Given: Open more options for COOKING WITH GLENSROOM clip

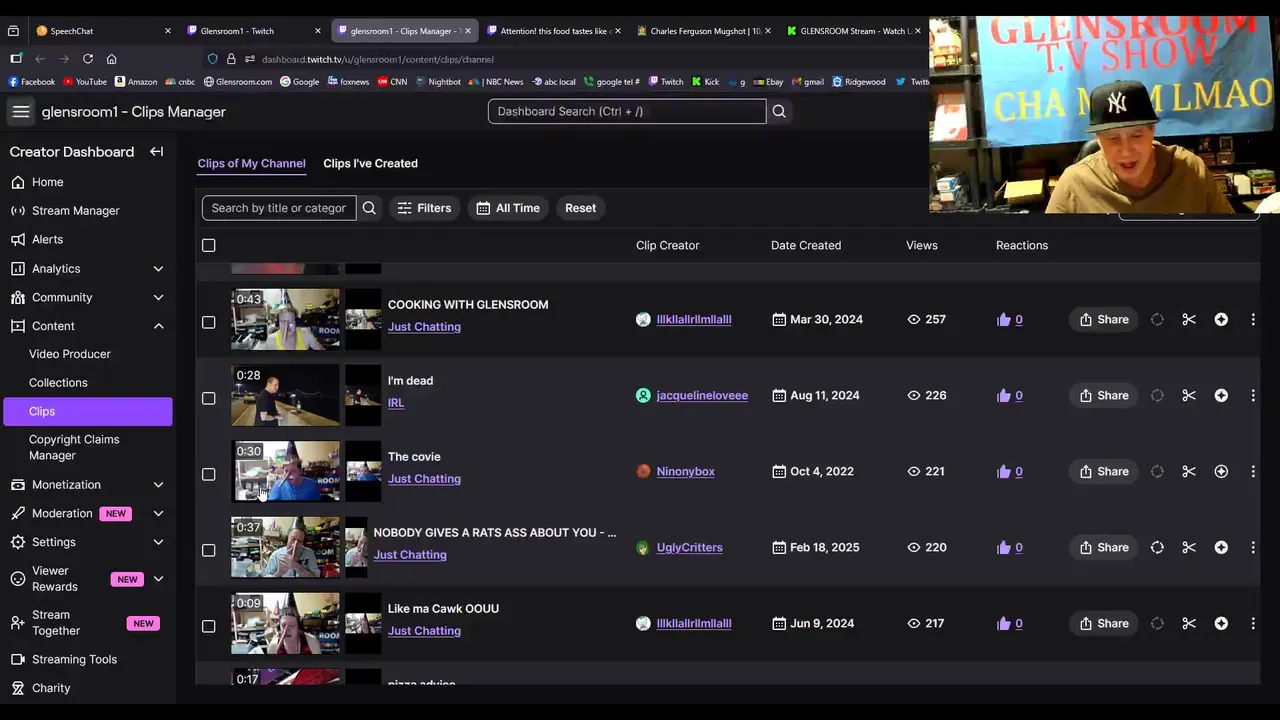Looking at the screenshot, I should click(1253, 320).
